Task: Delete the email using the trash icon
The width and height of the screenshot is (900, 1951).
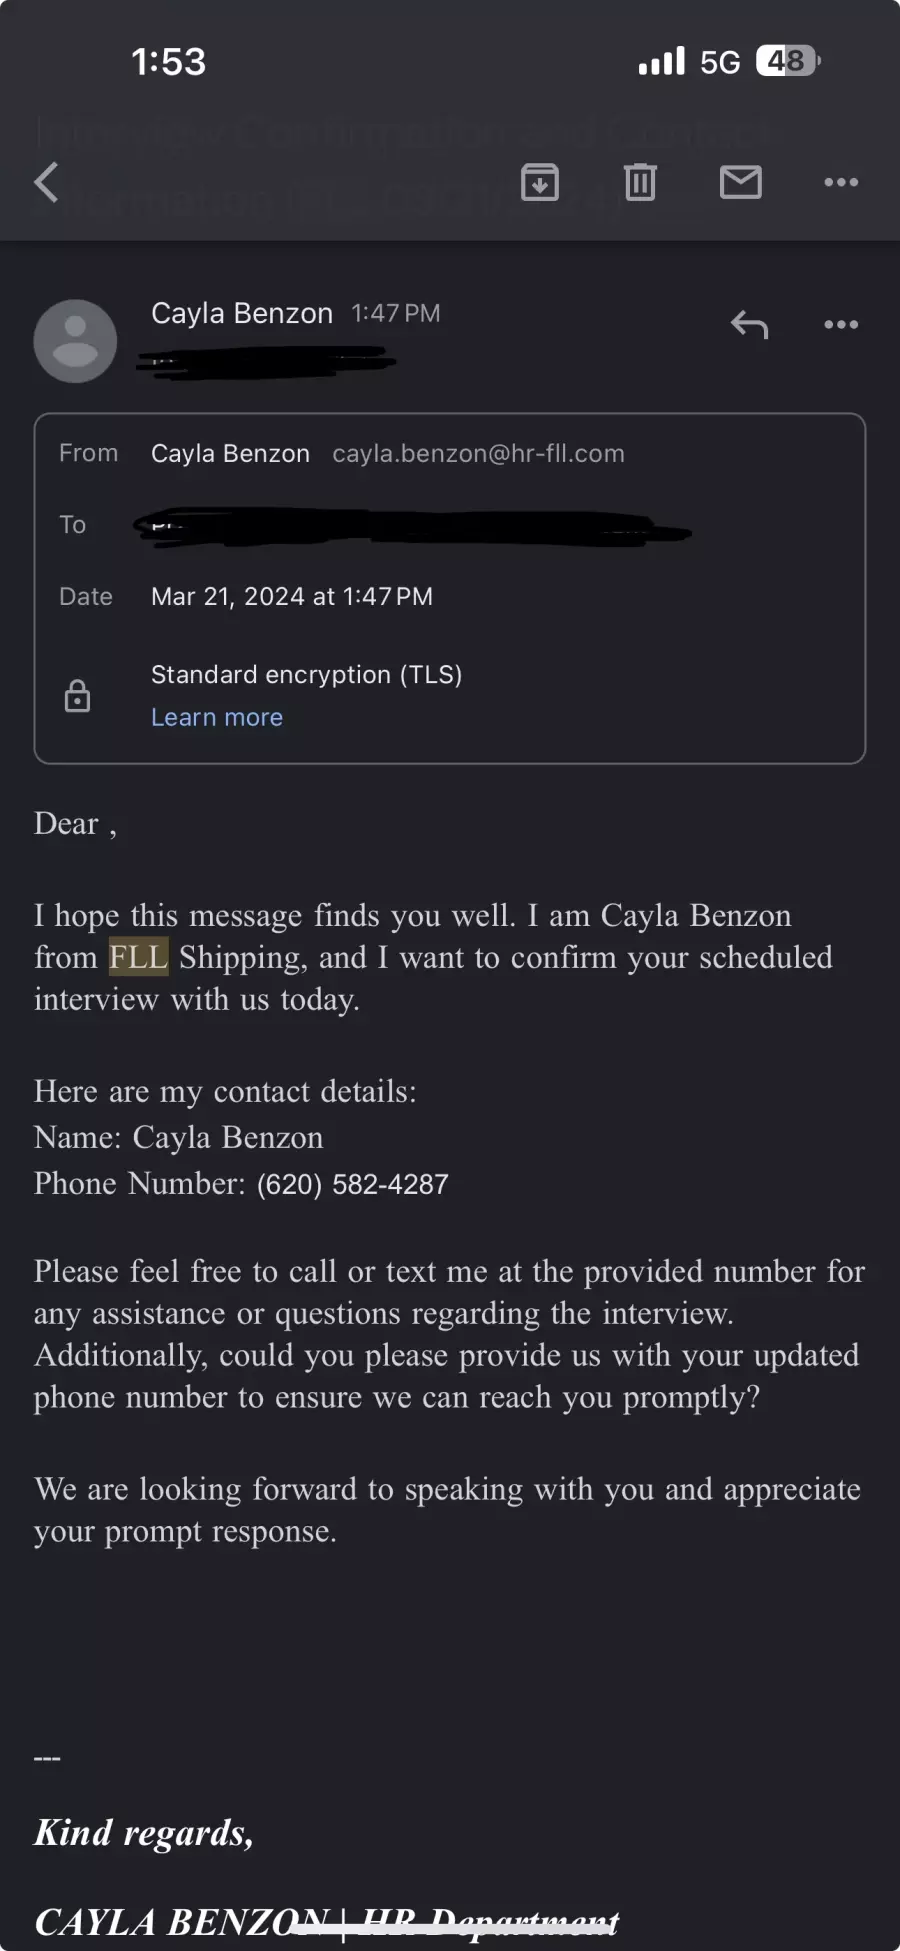Action: coord(640,182)
